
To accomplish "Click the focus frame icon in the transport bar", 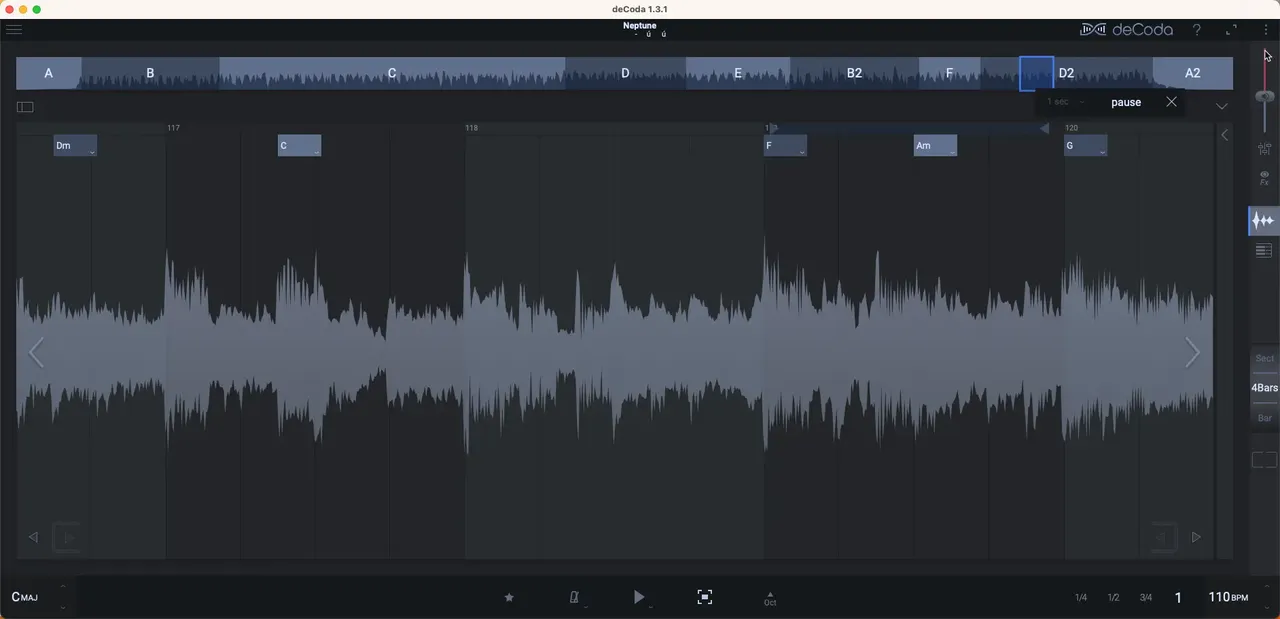I will 705,597.
